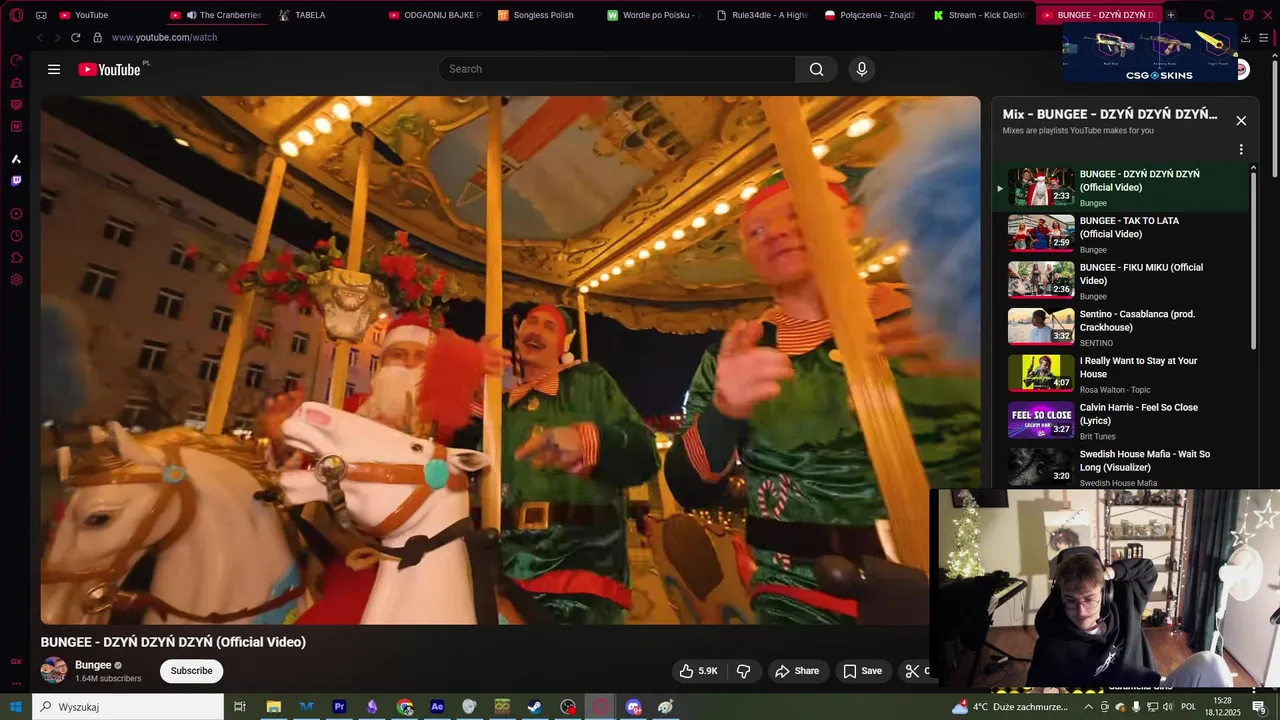Click the search magnifier button on YouTube

click(816, 69)
